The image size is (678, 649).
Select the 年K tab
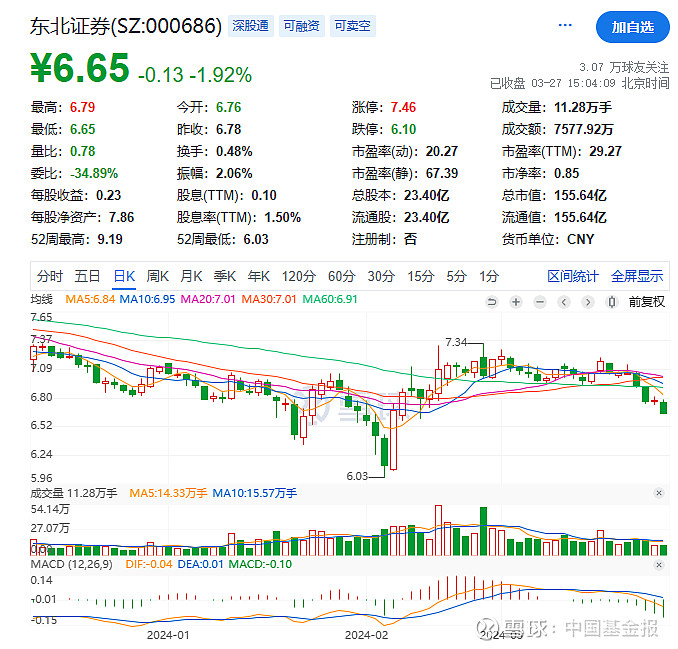pos(259,276)
